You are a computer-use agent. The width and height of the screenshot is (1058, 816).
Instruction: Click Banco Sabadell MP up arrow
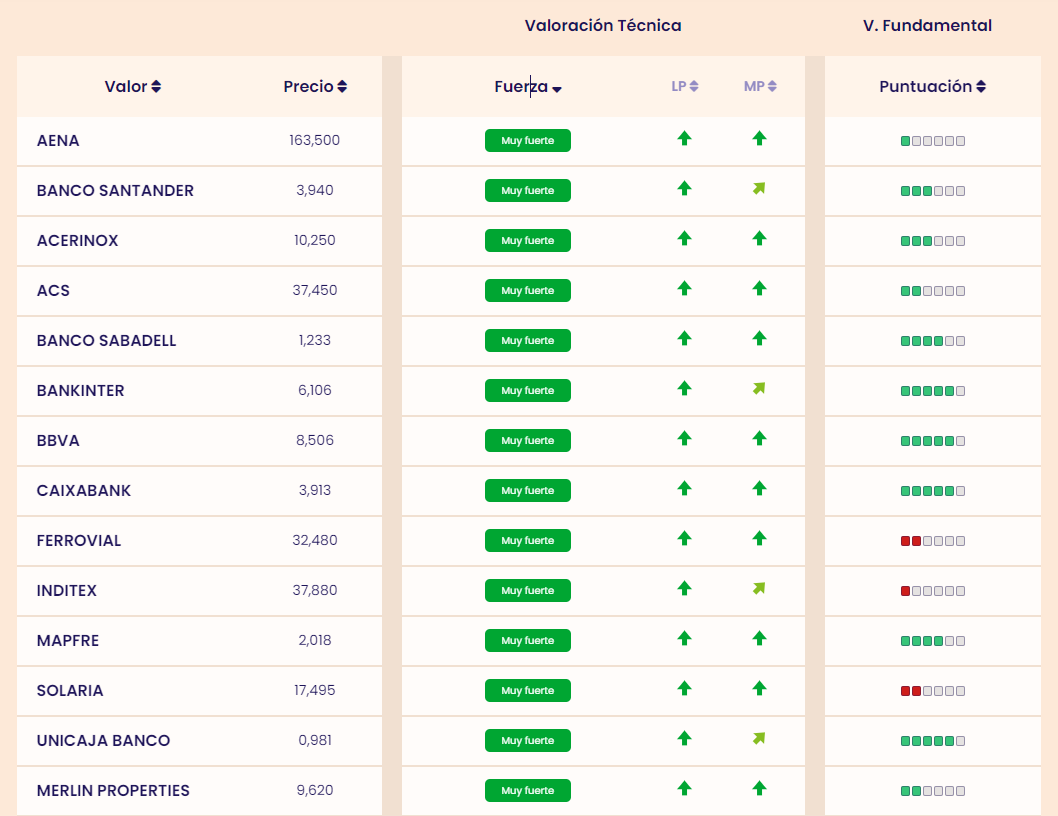759,338
